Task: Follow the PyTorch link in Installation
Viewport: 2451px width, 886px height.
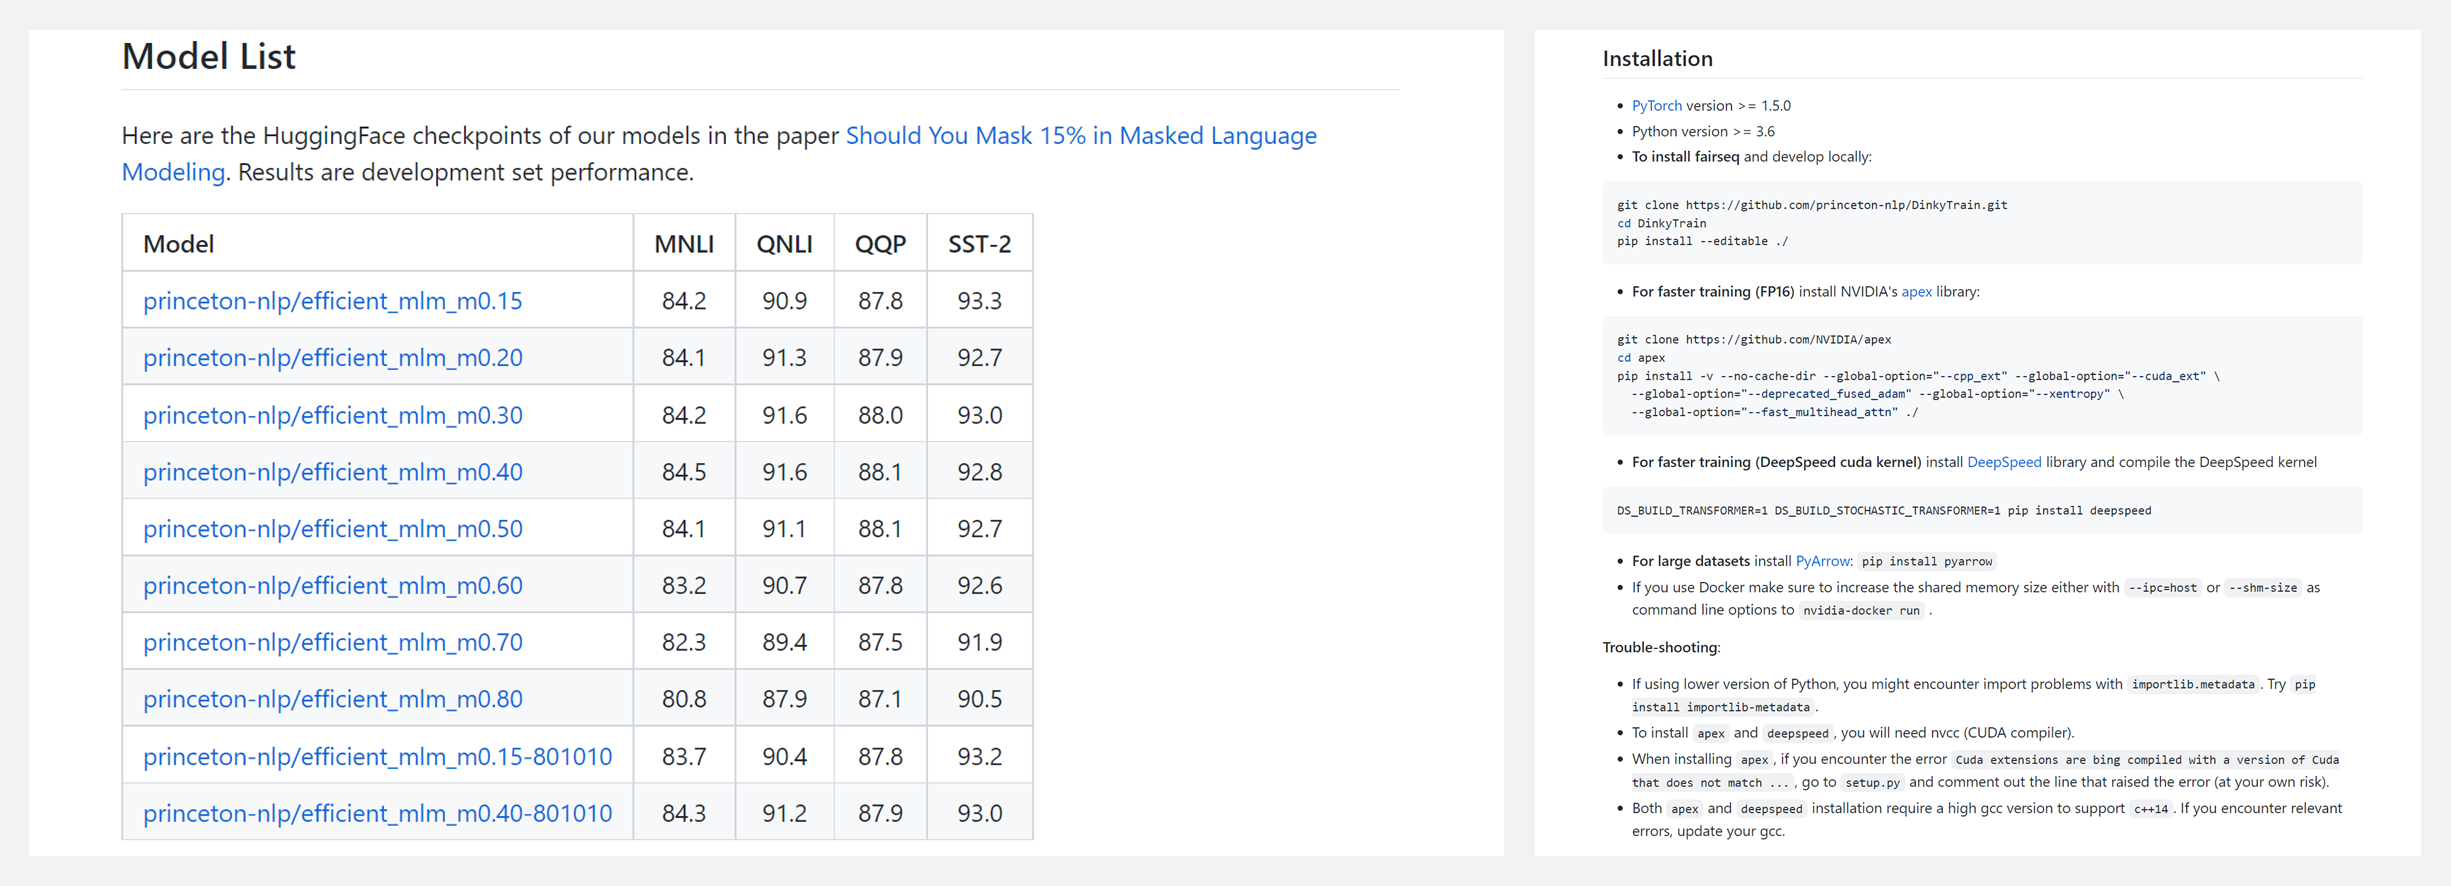Action: (x=1656, y=106)
